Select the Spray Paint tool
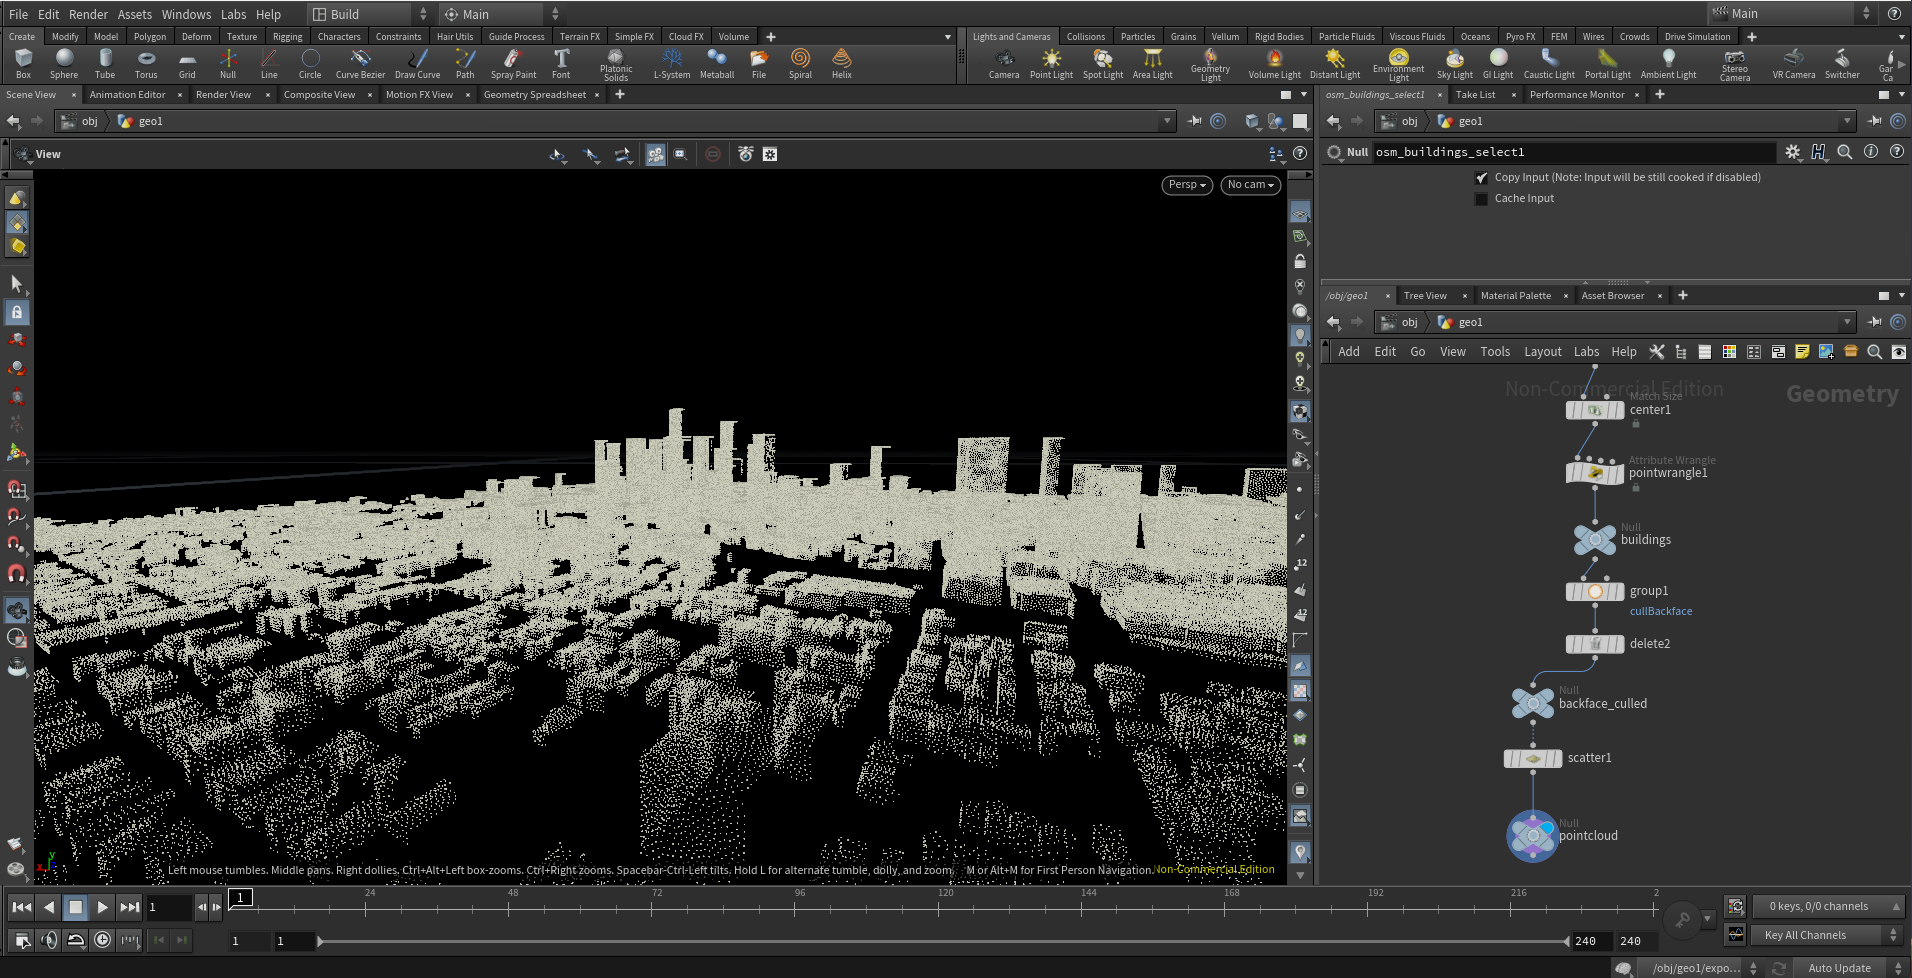Viewport: 1912px width, 978px height. click(x=513, y=63)
